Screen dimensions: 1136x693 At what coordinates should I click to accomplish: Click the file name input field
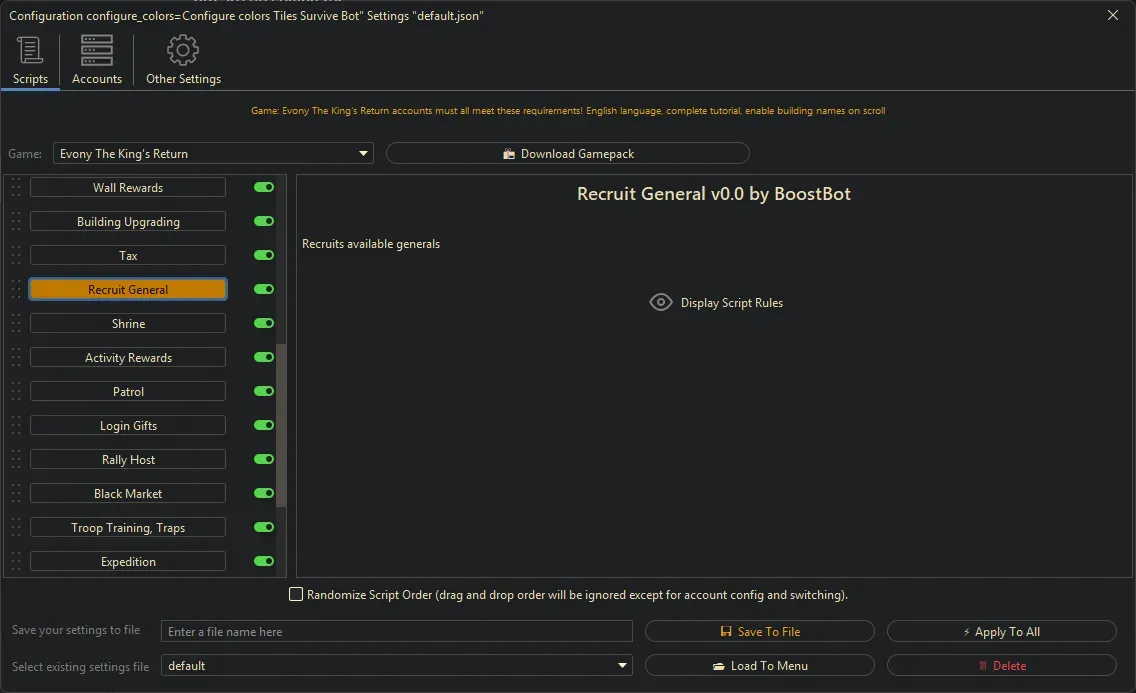(397, 631)
